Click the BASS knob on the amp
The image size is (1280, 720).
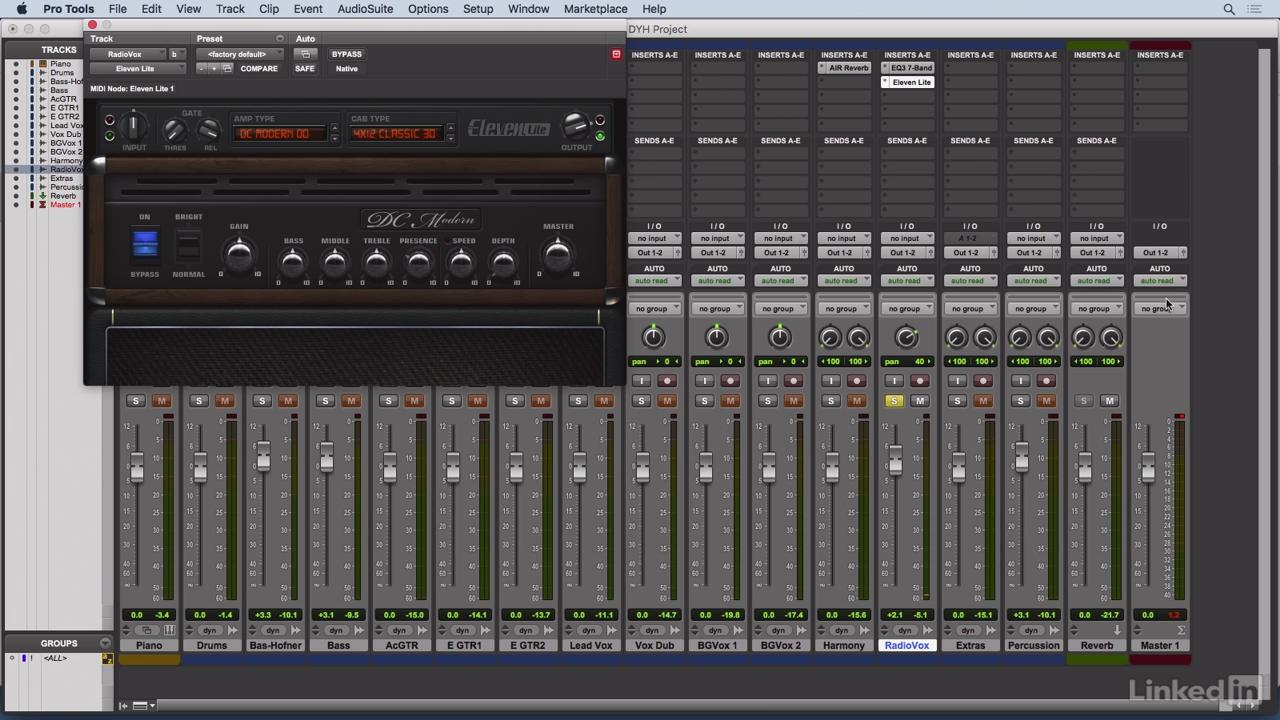(293, 264)
